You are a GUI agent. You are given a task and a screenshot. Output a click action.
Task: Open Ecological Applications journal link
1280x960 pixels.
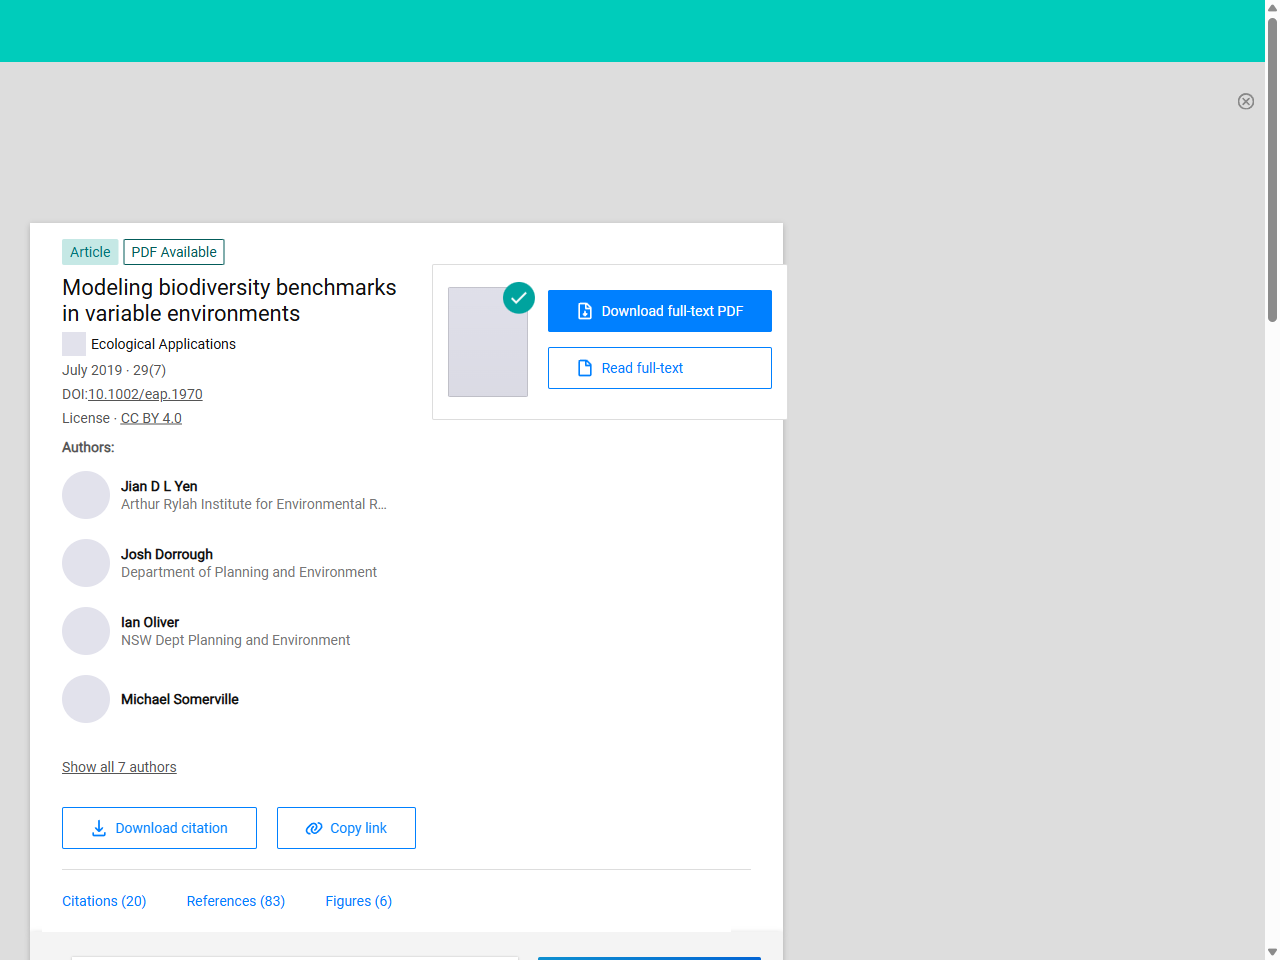coord(163,344)
